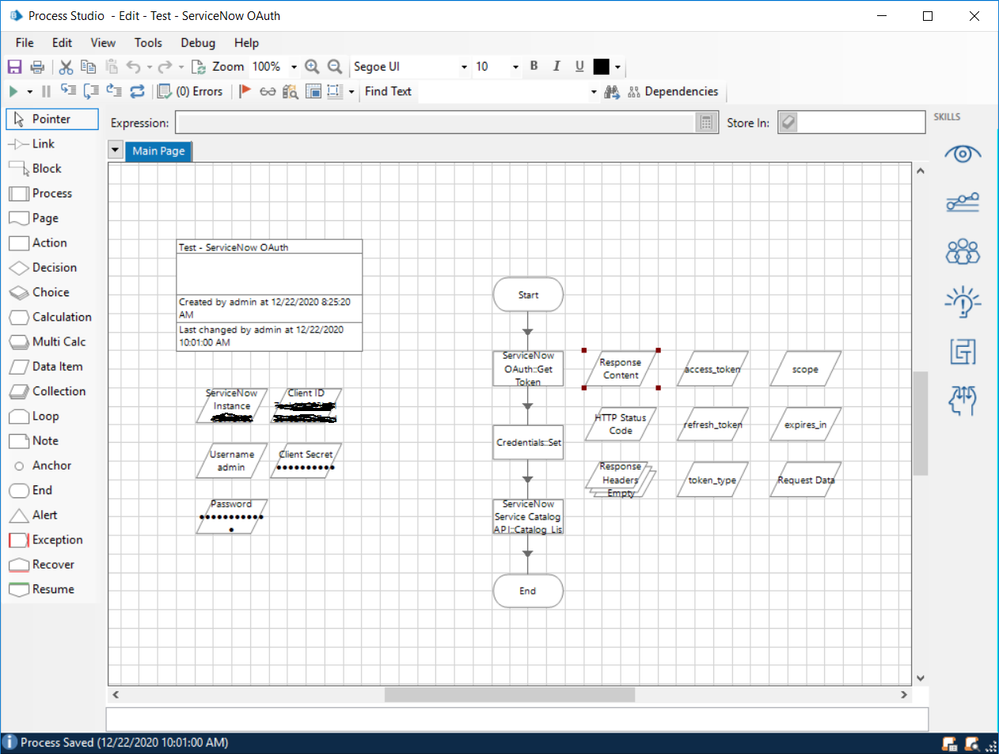The height and width of the screenshot is (754, 999).
Task: Open the font size dropdown
Action: point(516,67)
